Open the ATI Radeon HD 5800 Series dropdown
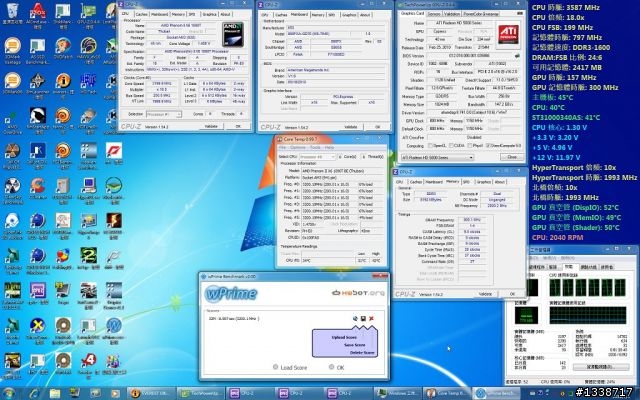 pyautogui.click(x=437, y=157)
